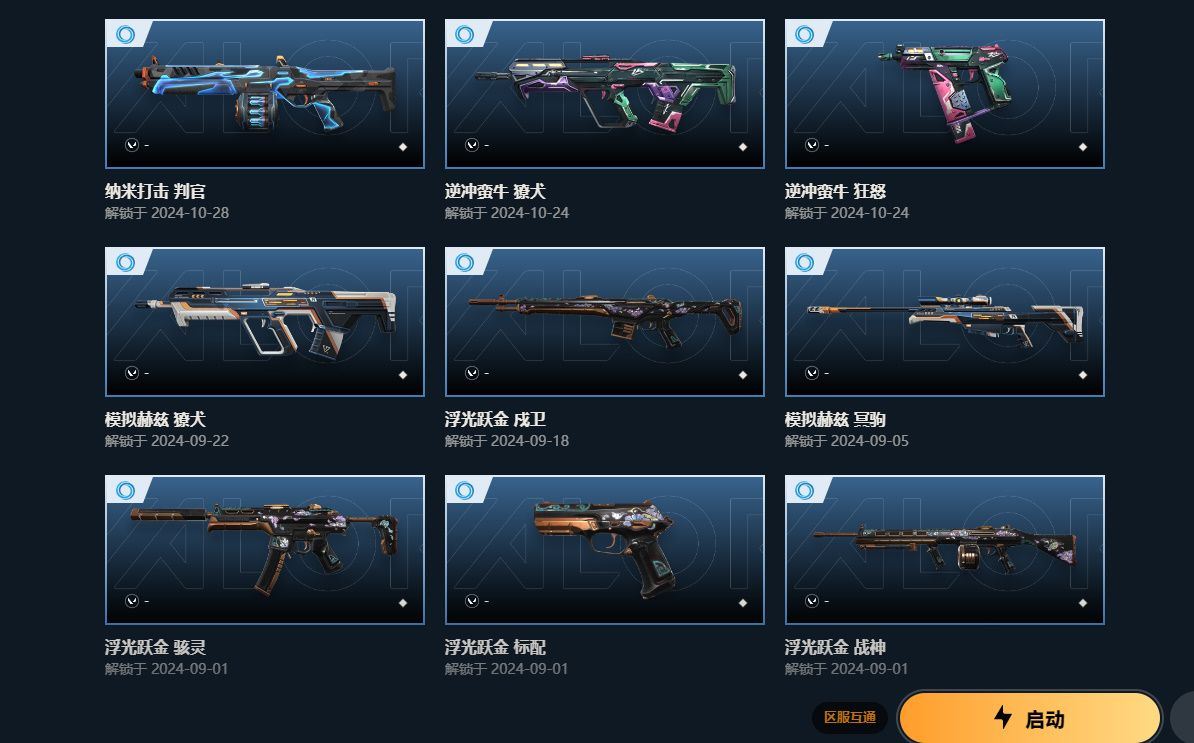Viewport: 1194px width, 743px height.
Task: Click the swirl badge on 模拟赫兹 冥驹 card
Action: [805, 263]
